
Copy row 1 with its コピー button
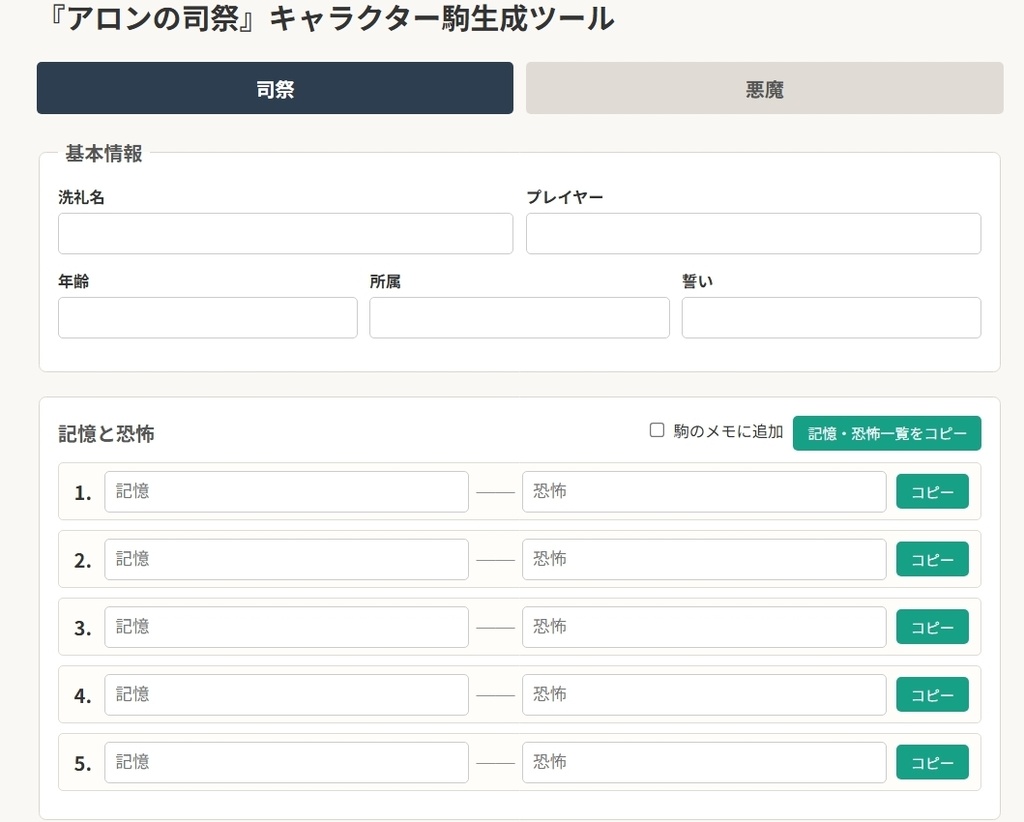pyautogui.click(x=932, y=492)
